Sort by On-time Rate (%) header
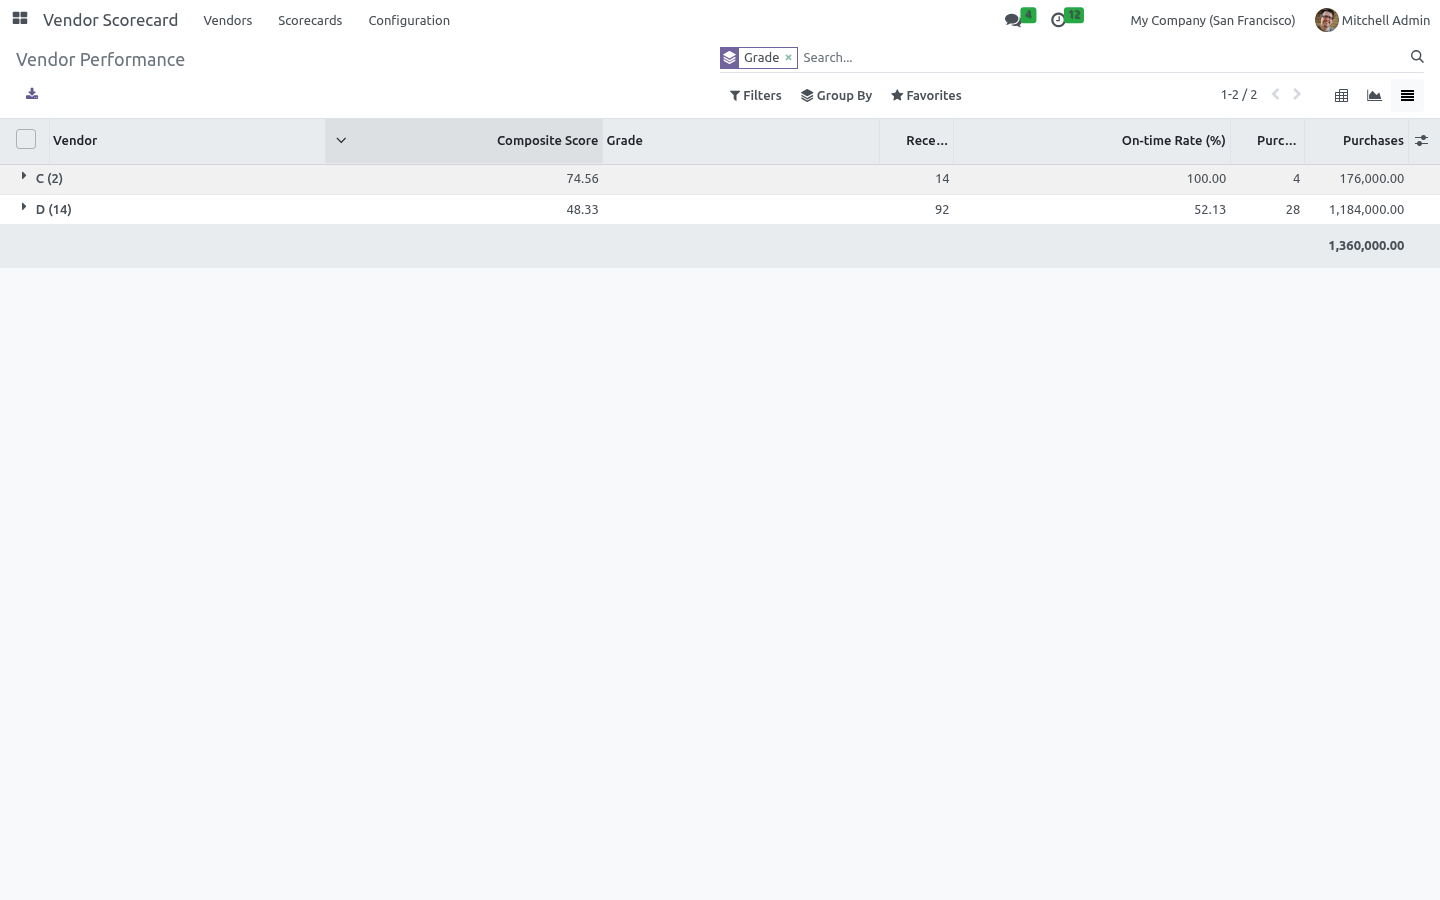Screen dimensions: 1440x900 point(1092,141)
